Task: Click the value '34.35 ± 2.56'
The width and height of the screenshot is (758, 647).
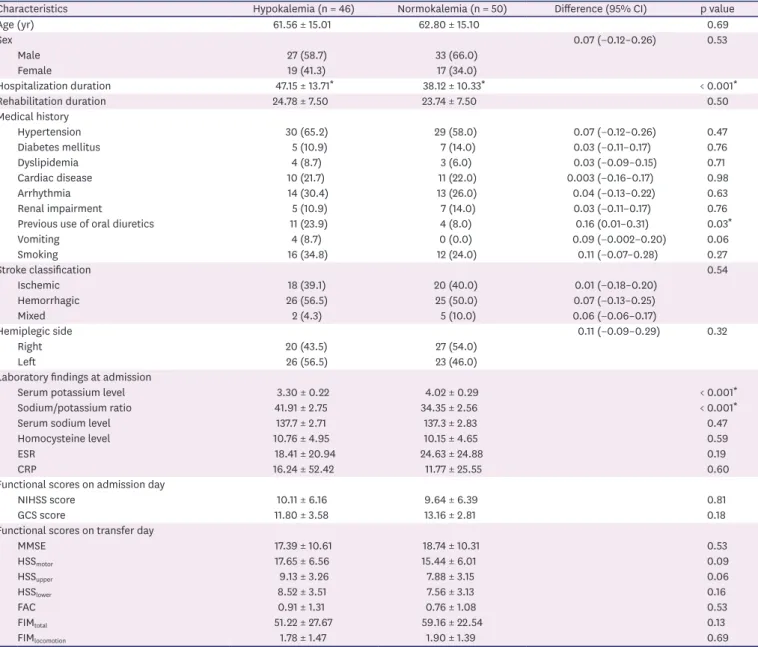Action: 449,408
